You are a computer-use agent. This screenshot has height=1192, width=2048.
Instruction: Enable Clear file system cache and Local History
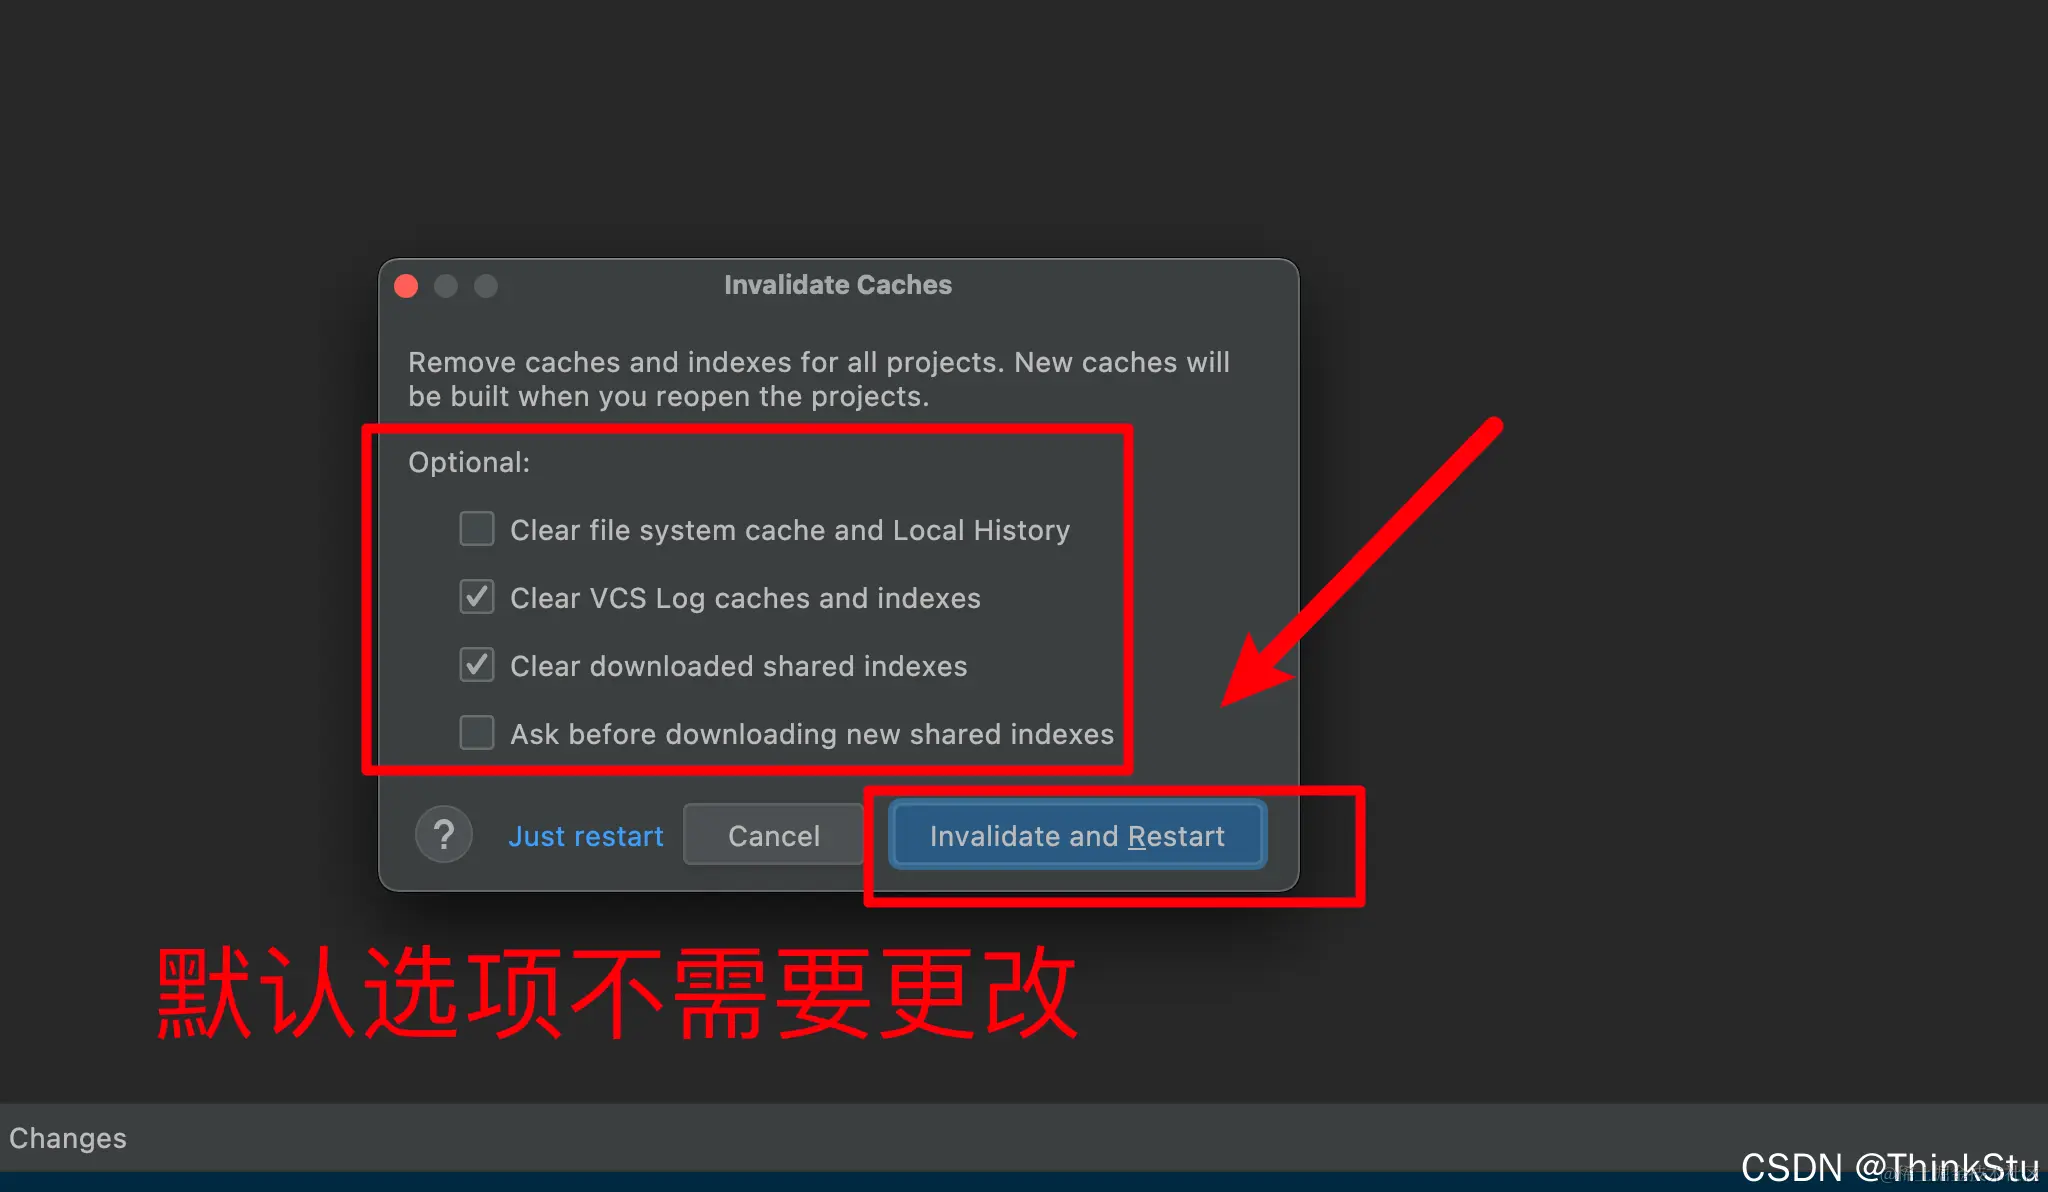(x=477, y=529)
